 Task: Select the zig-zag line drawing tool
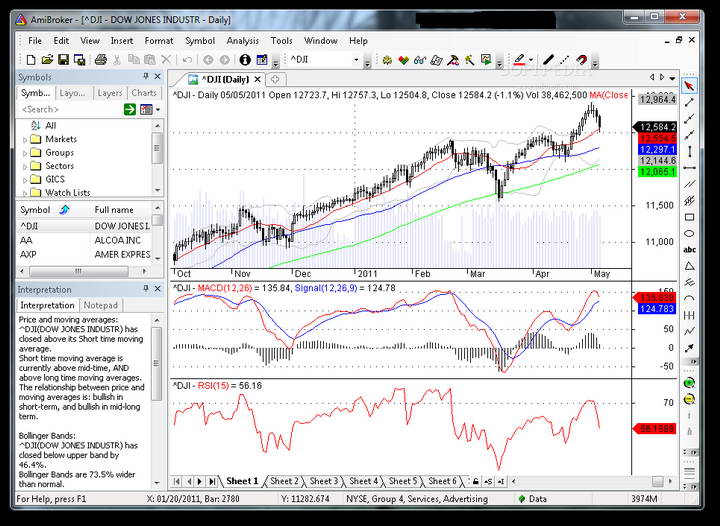[x=689, y=331]
